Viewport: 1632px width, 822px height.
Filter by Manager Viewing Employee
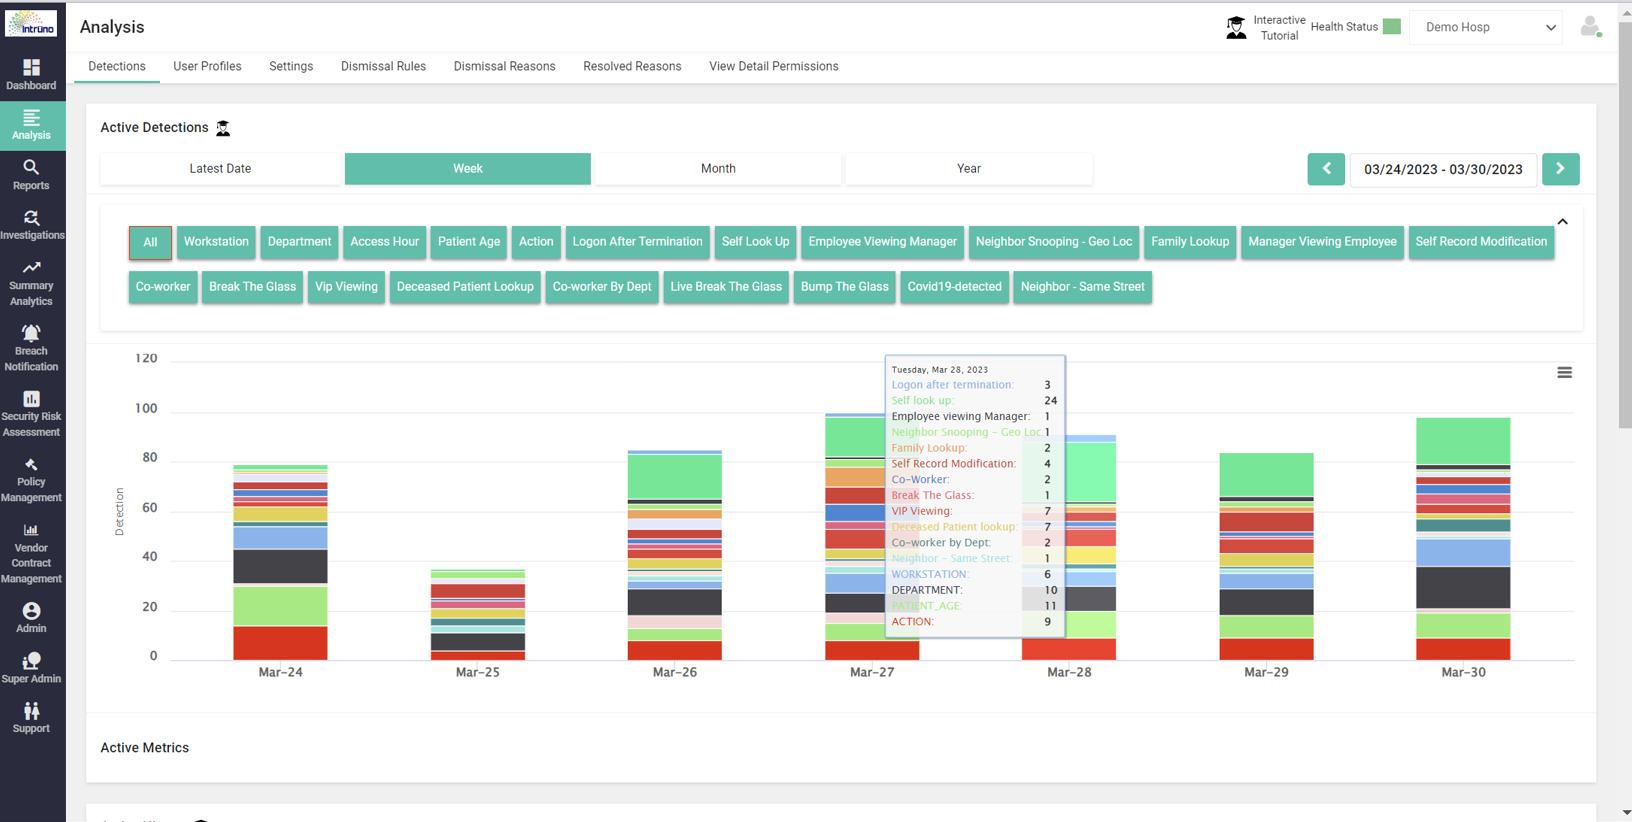[1322, 242]
